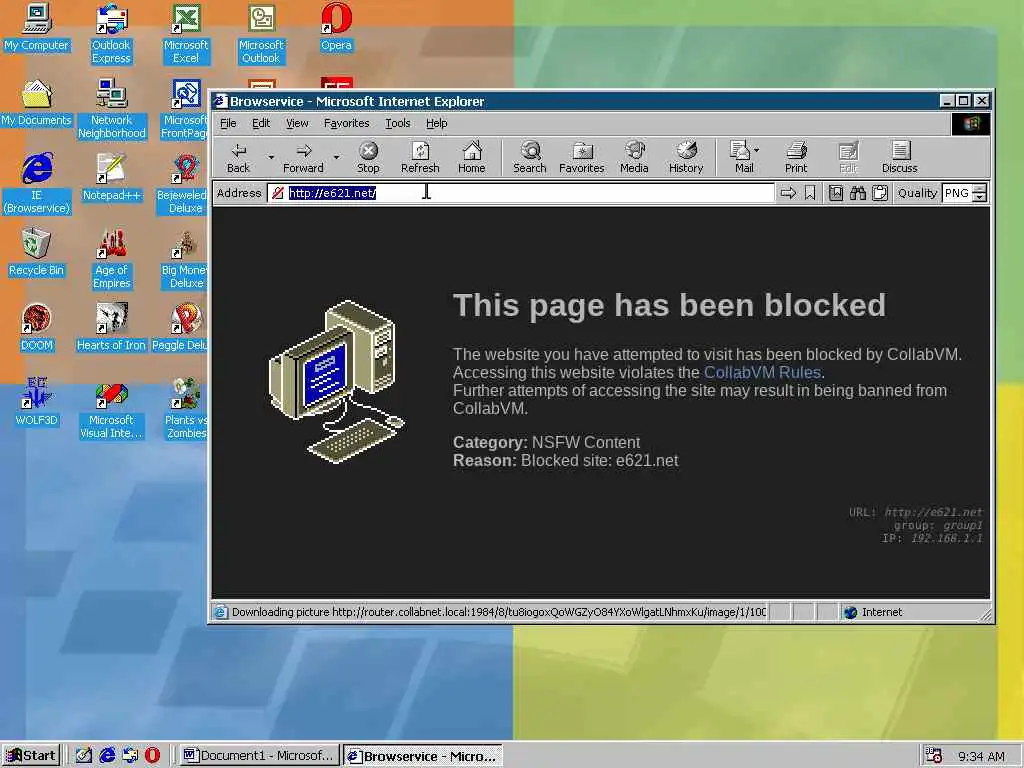Show browsing History pane
Image resolution: width=1024 pixels, height=768 pixels.
(686, 157)
